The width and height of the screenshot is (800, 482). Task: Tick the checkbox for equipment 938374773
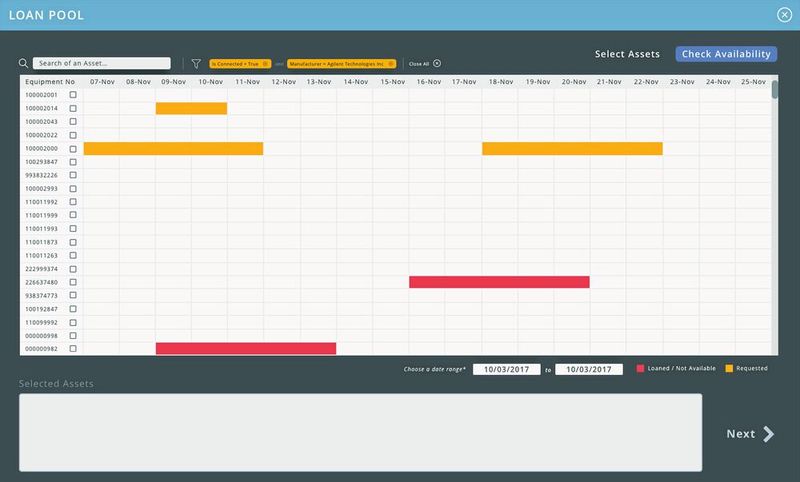[x=73, y=295]
